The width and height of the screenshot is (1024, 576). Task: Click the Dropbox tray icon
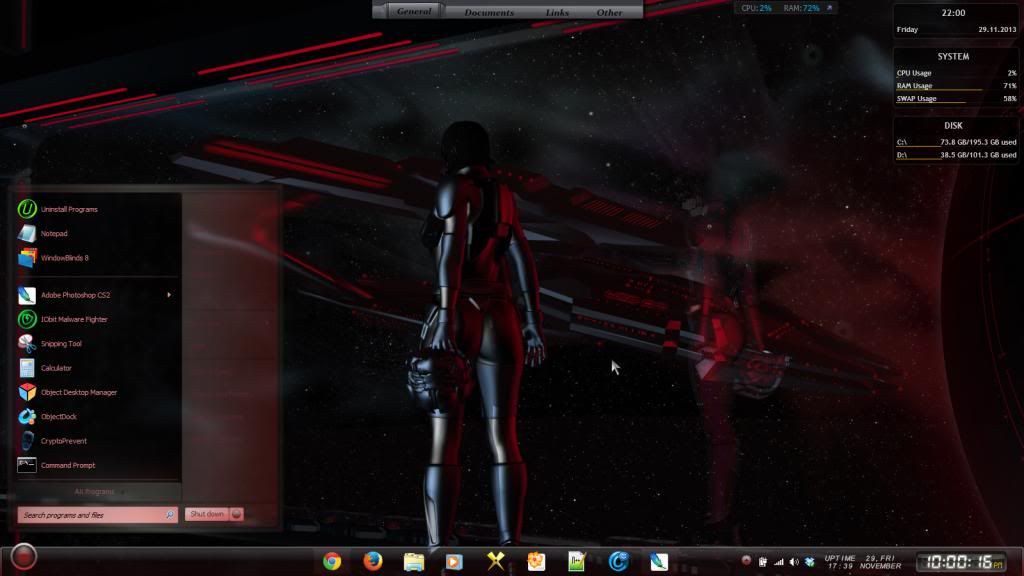(x=810, y=562)
